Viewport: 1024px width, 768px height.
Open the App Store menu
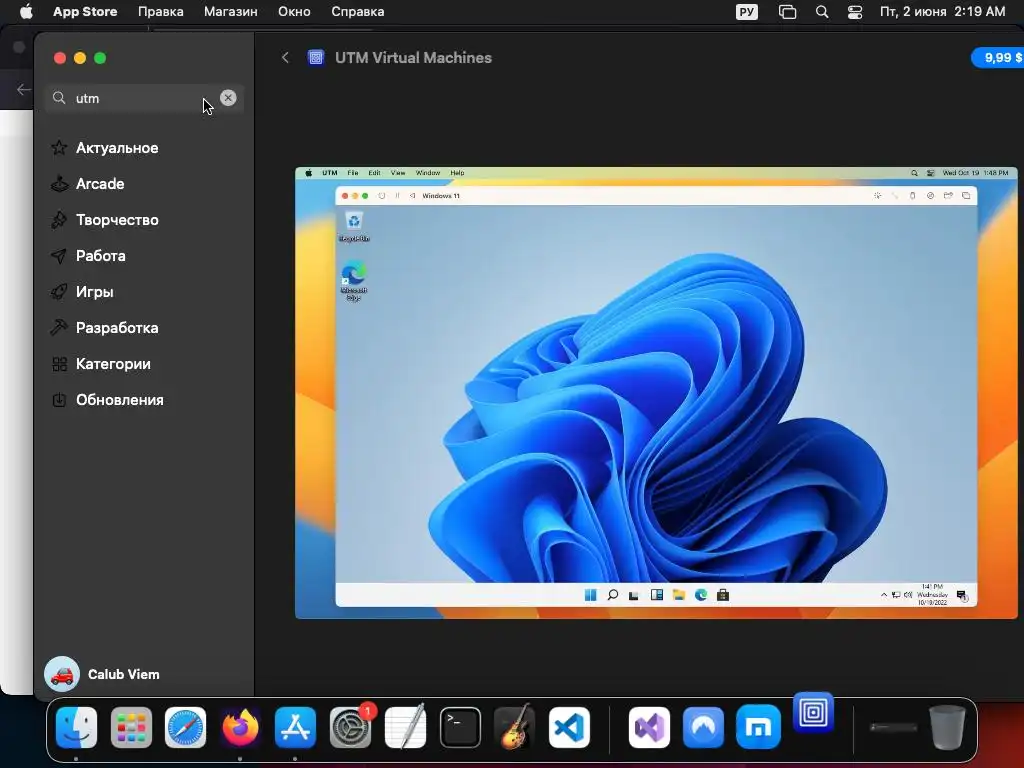pos(85,11)
